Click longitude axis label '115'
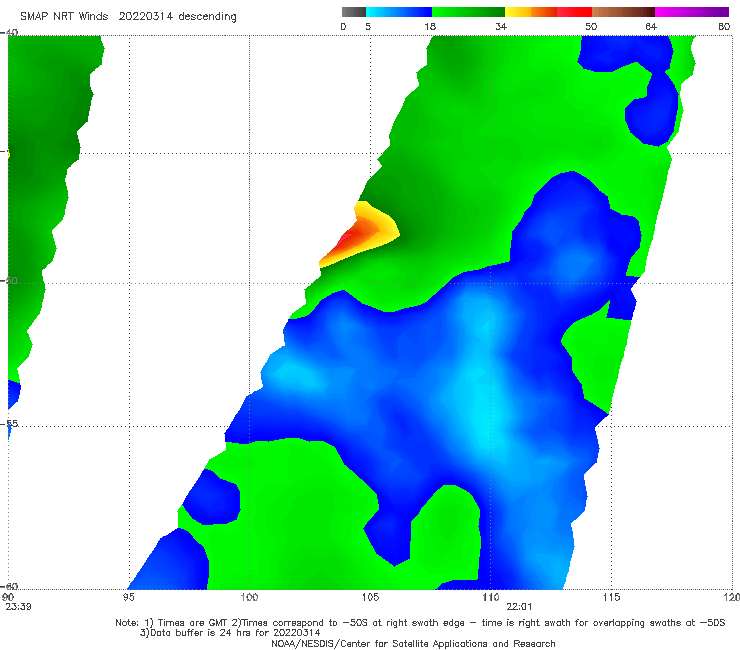The image size is (740, 650). point(612,597)
